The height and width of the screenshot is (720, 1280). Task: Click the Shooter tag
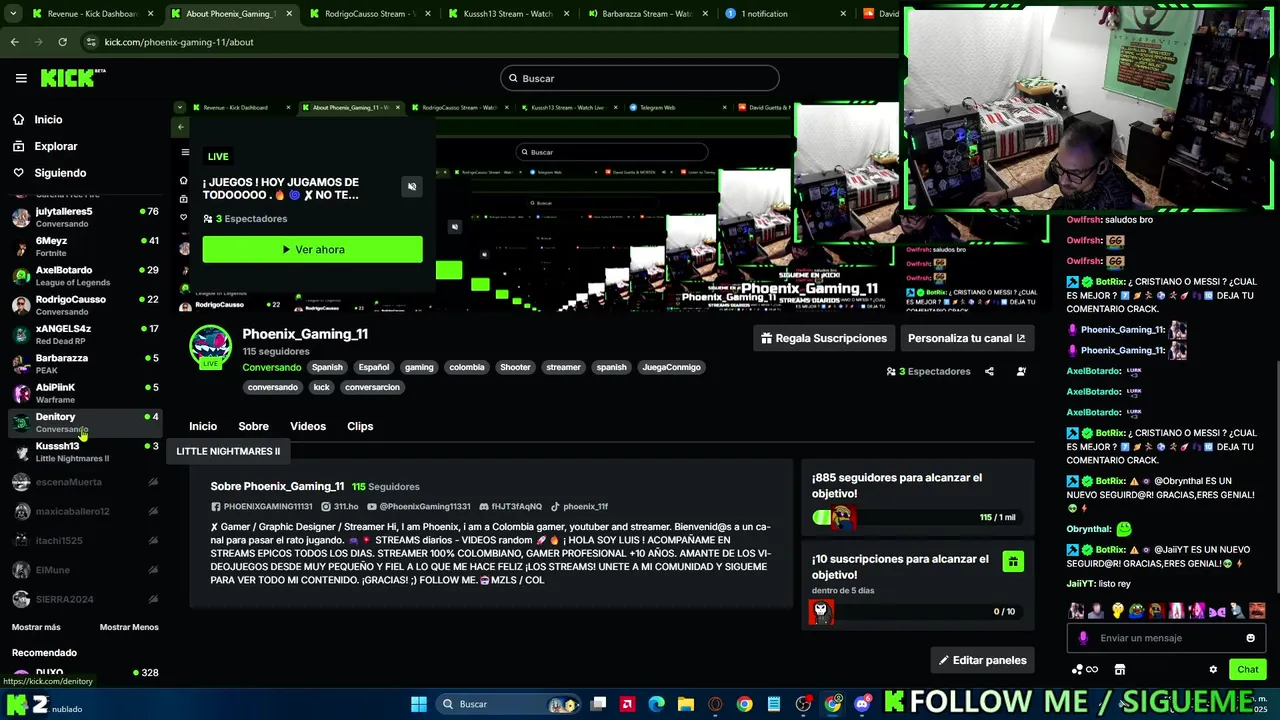[x=515, y=367]
